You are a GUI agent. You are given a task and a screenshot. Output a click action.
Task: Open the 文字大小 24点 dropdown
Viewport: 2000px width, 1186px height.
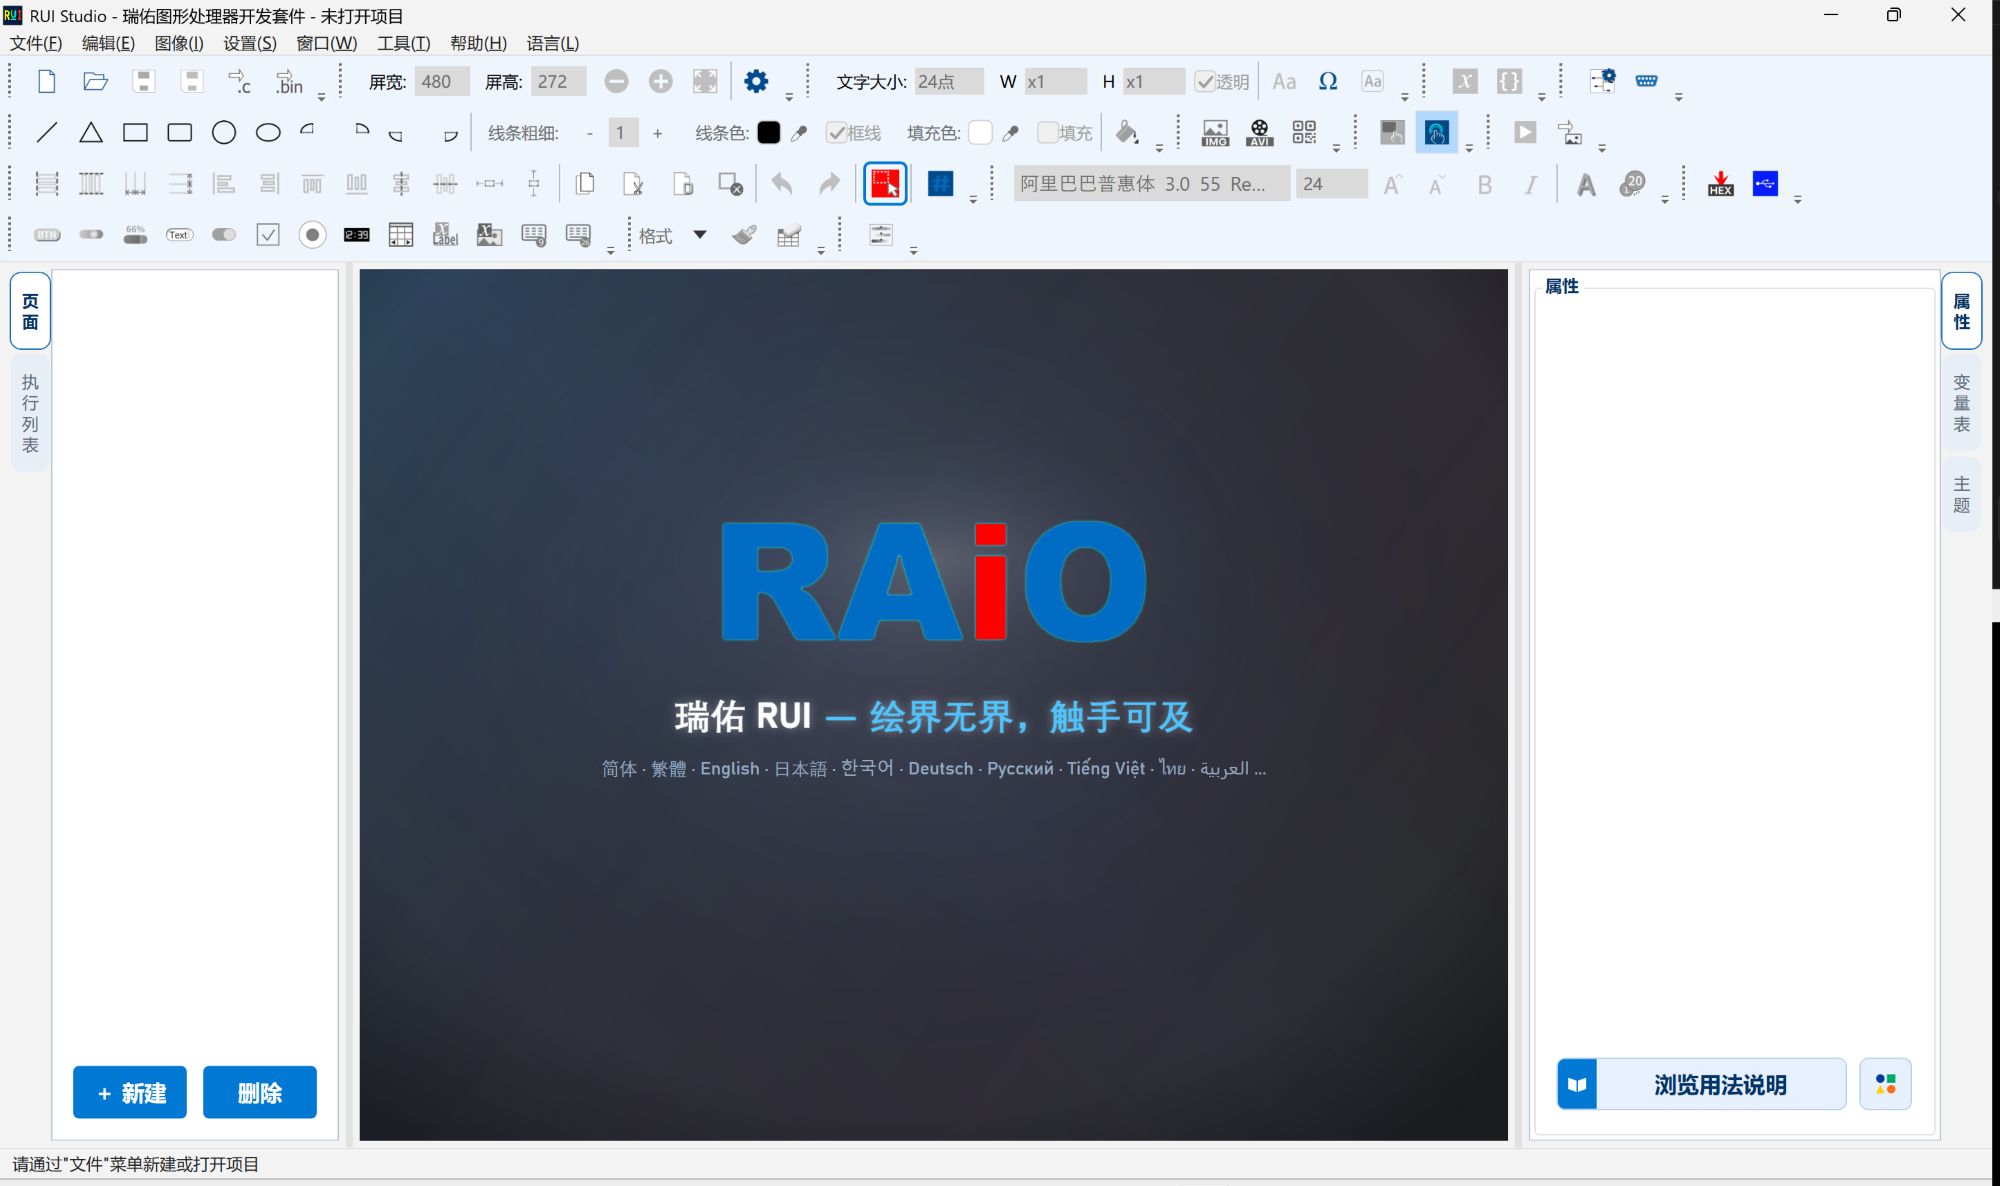(x=949, y=82)
